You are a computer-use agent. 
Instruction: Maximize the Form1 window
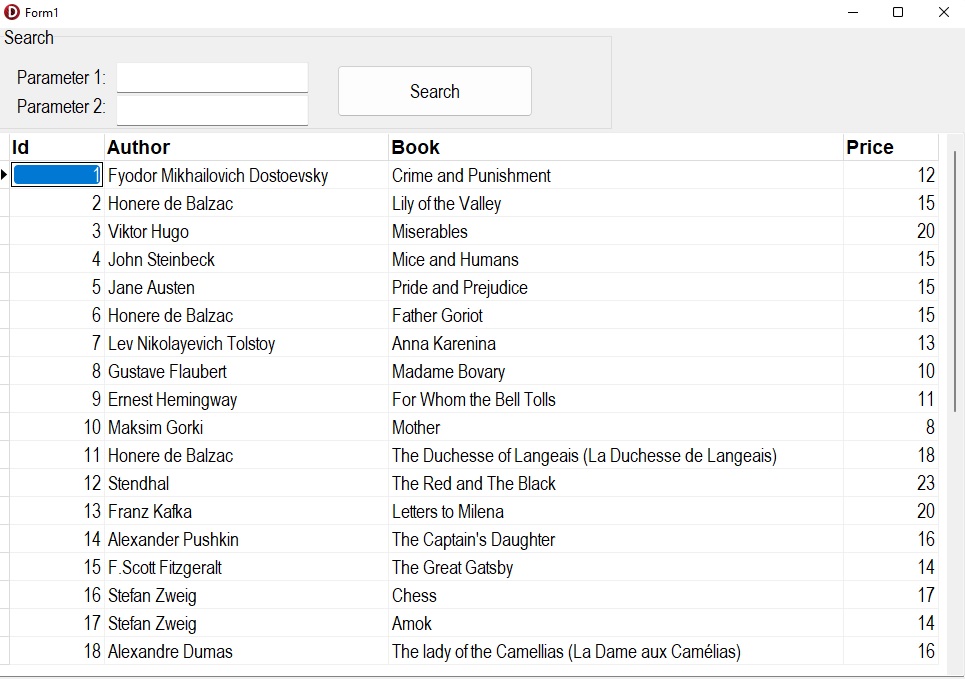coord(897,12)
